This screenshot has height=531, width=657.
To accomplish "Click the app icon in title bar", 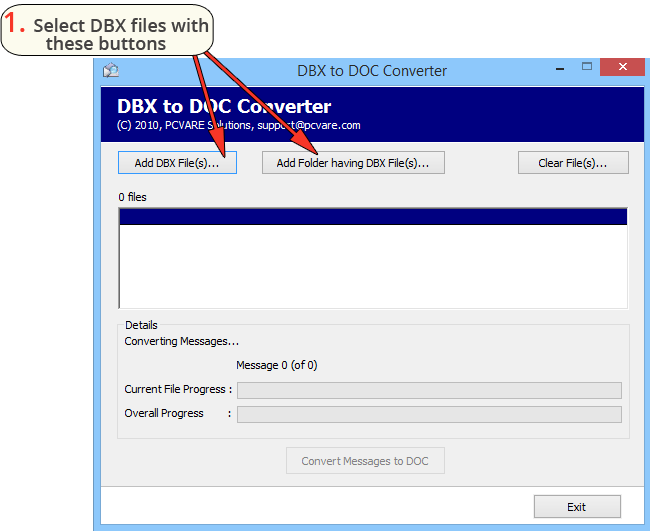I will coord(111,70).
